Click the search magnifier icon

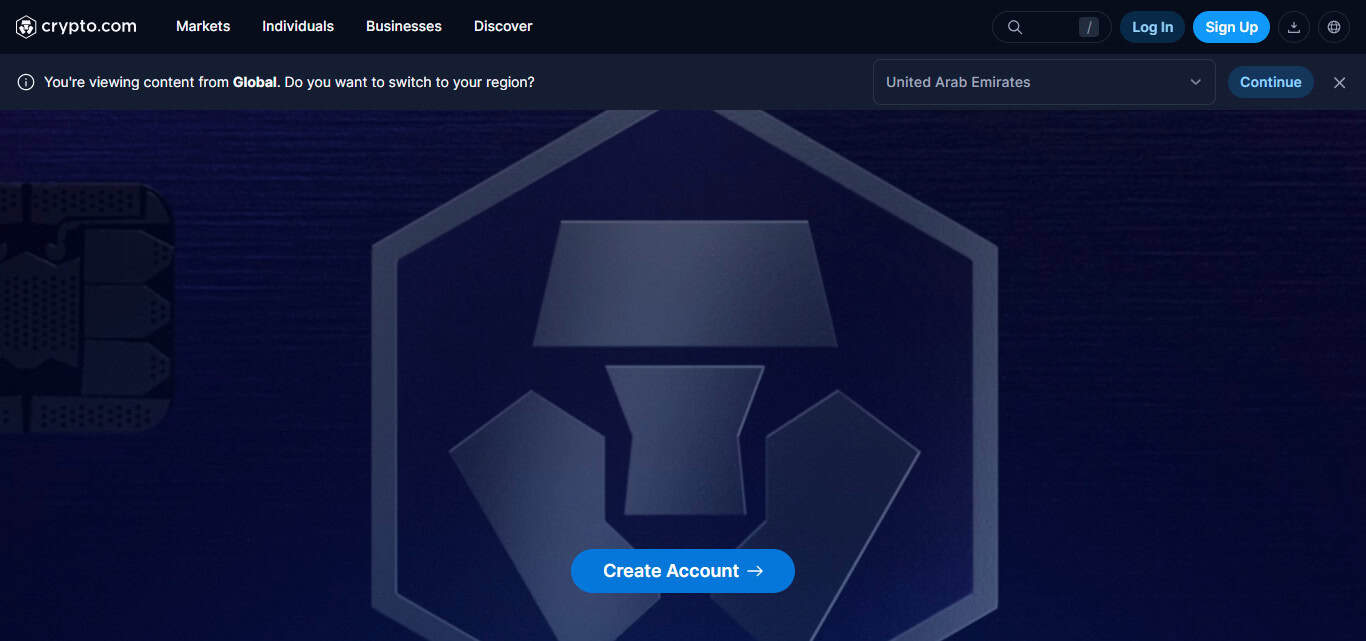[x=1015, y=27]
